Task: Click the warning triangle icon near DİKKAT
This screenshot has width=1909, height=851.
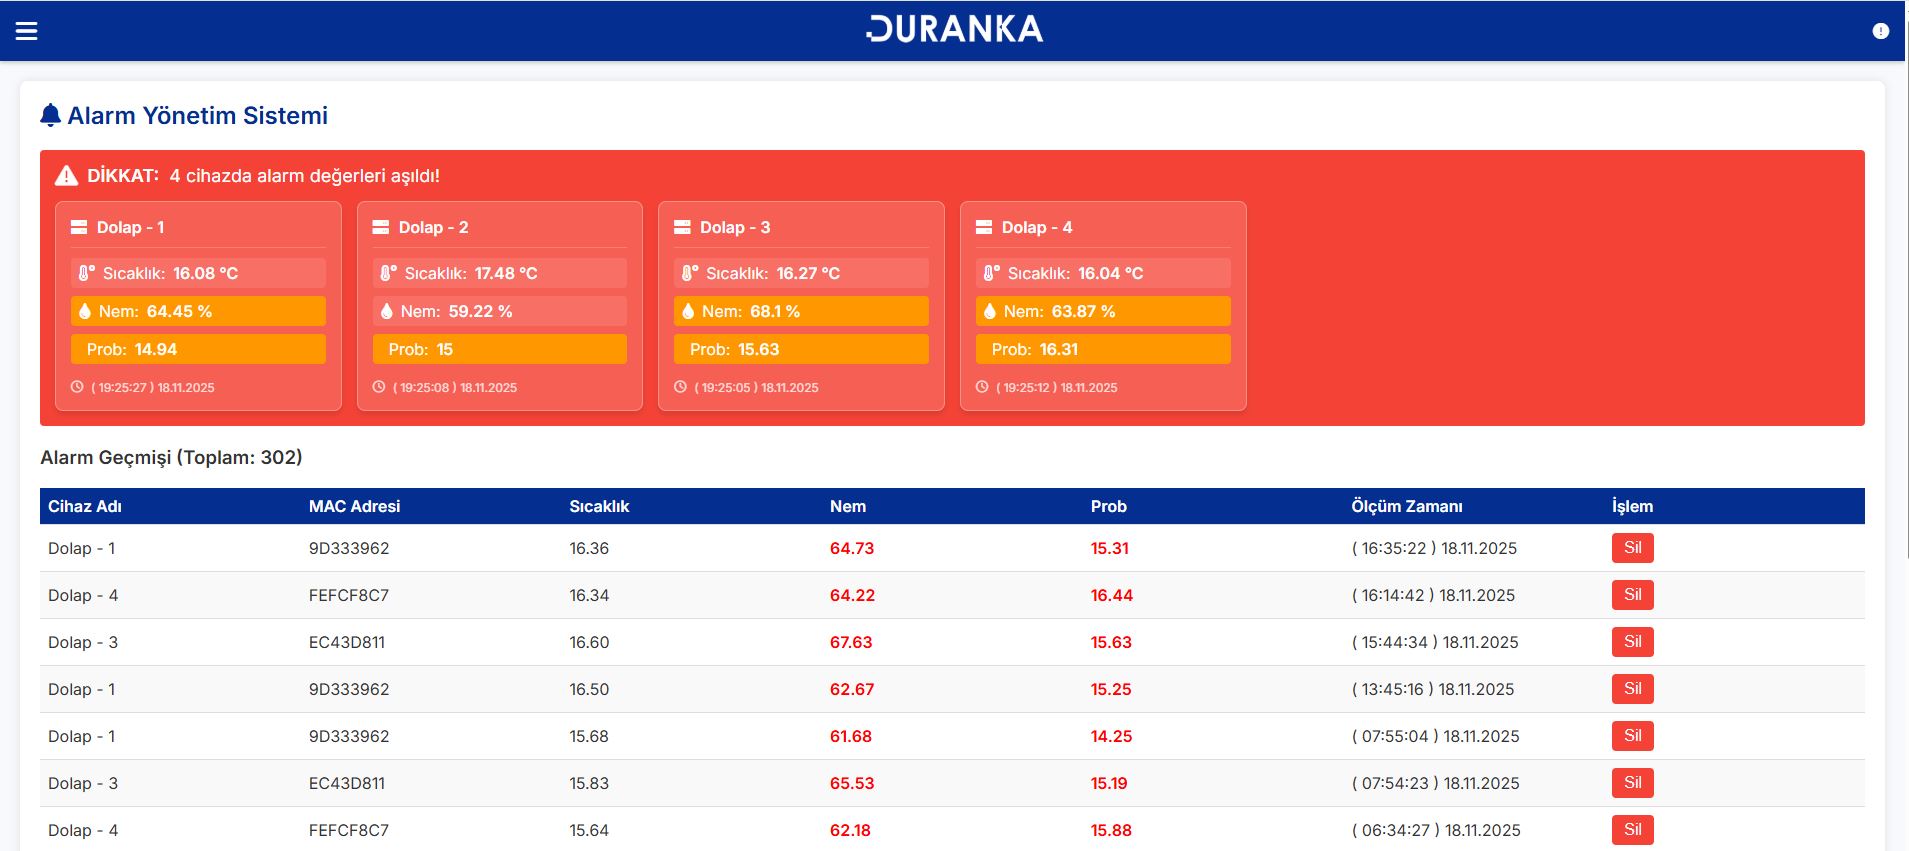Action: pyautogui.click(x=66, y=176)
